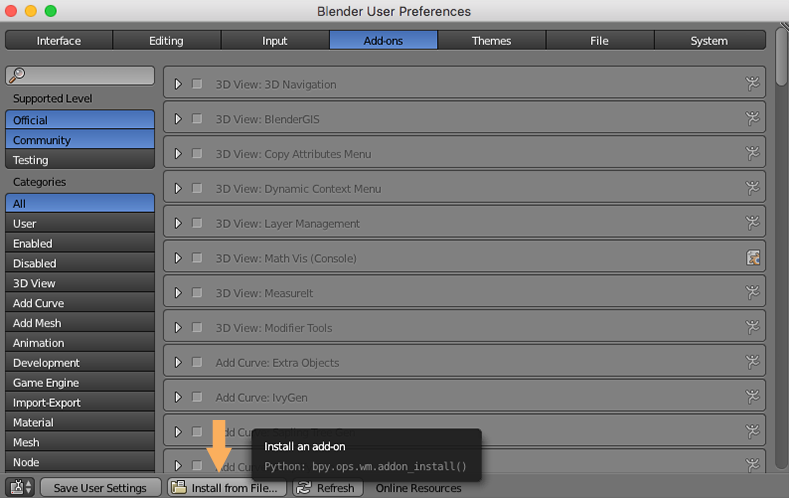Image resolution: width=789 pixels, height=498 pixels.
Task: Switch to the Editing tab
Action: pyautogui.click(x=167, y=40)
